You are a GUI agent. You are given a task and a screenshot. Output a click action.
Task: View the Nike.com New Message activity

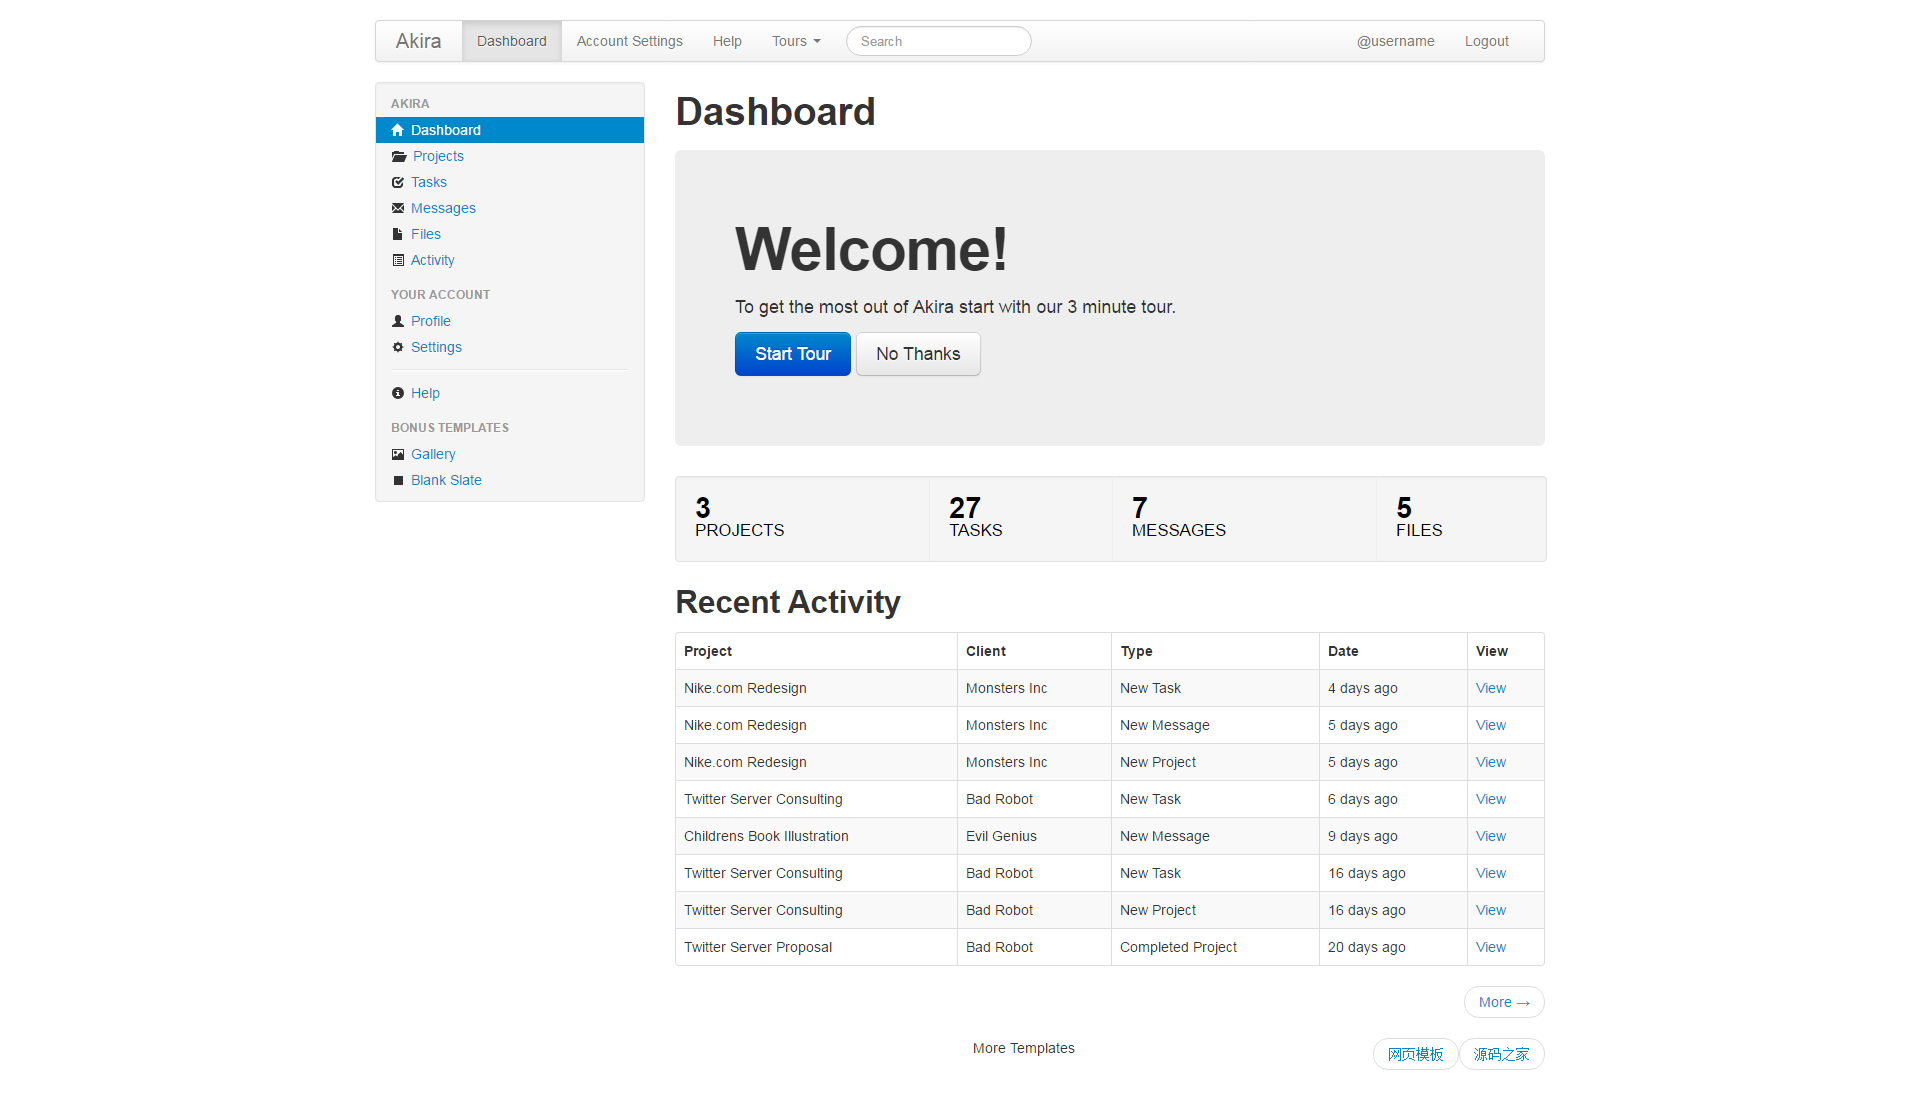click(1490, 725)
